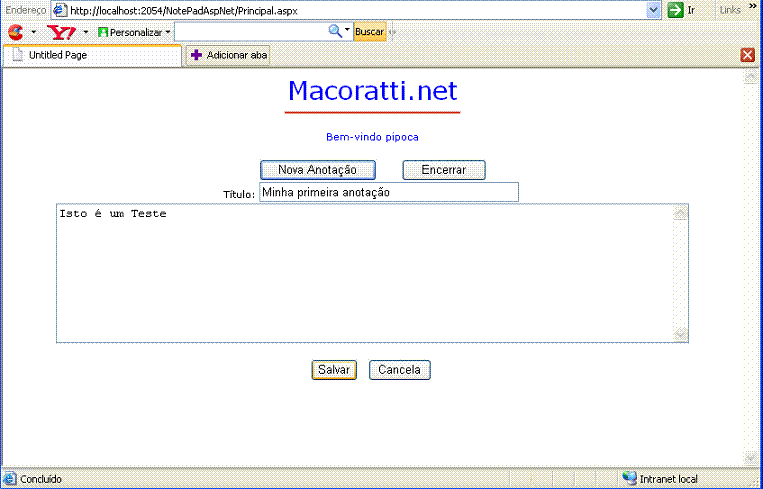This screenshot has height=489, width=763.
Task: Click the Encerrar button
Action: (x=444, y=170)
